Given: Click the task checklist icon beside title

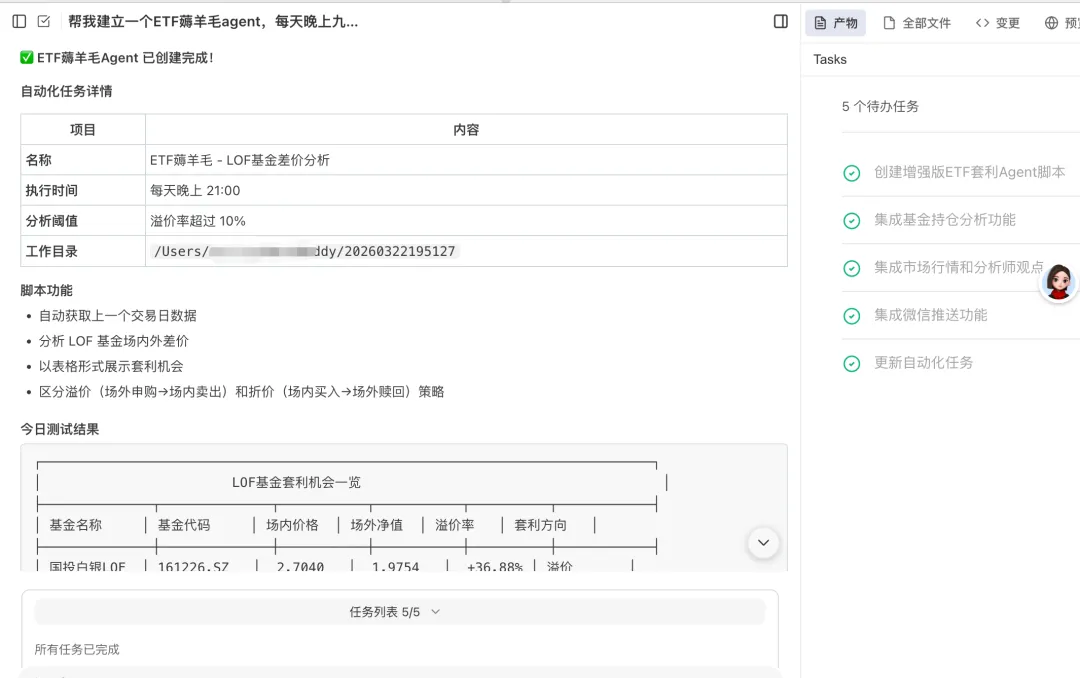Looking at the screenshot, I should [44, 22].
